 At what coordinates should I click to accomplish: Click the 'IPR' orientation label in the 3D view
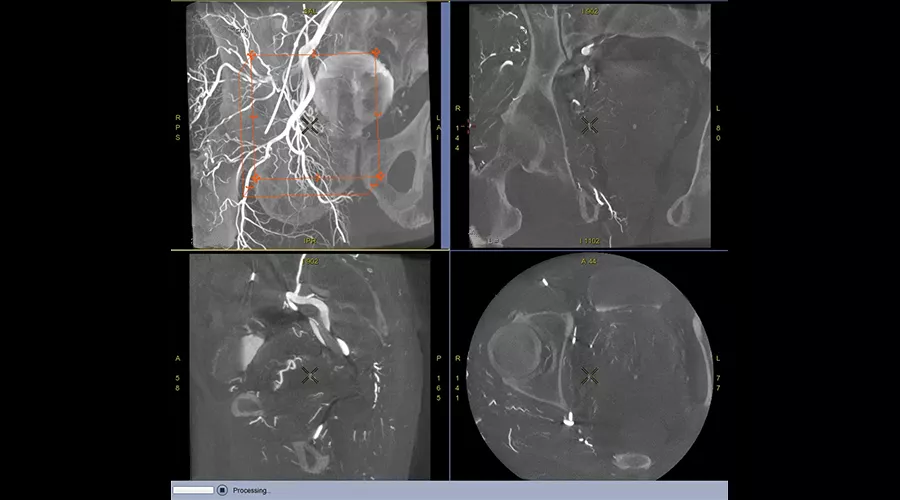[310, 241]
